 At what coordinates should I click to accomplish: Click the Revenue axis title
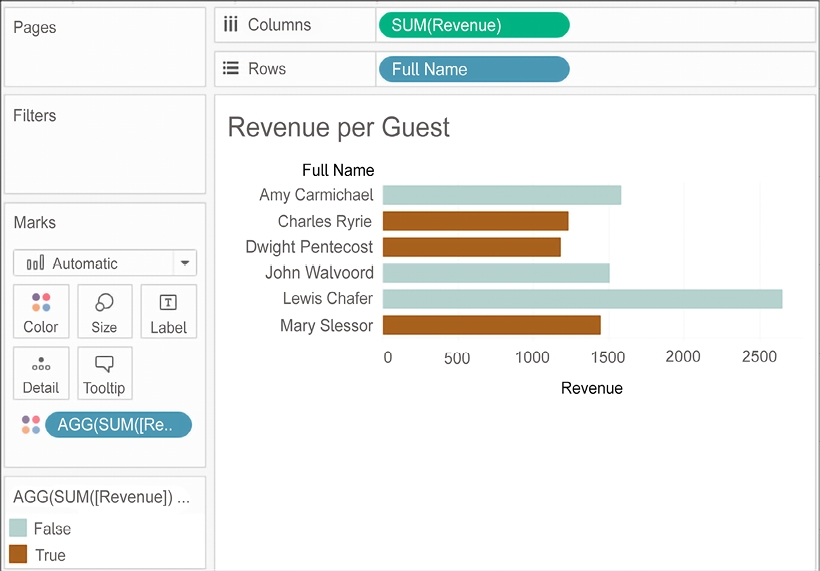pyautogui.click(x=591, y=388)
